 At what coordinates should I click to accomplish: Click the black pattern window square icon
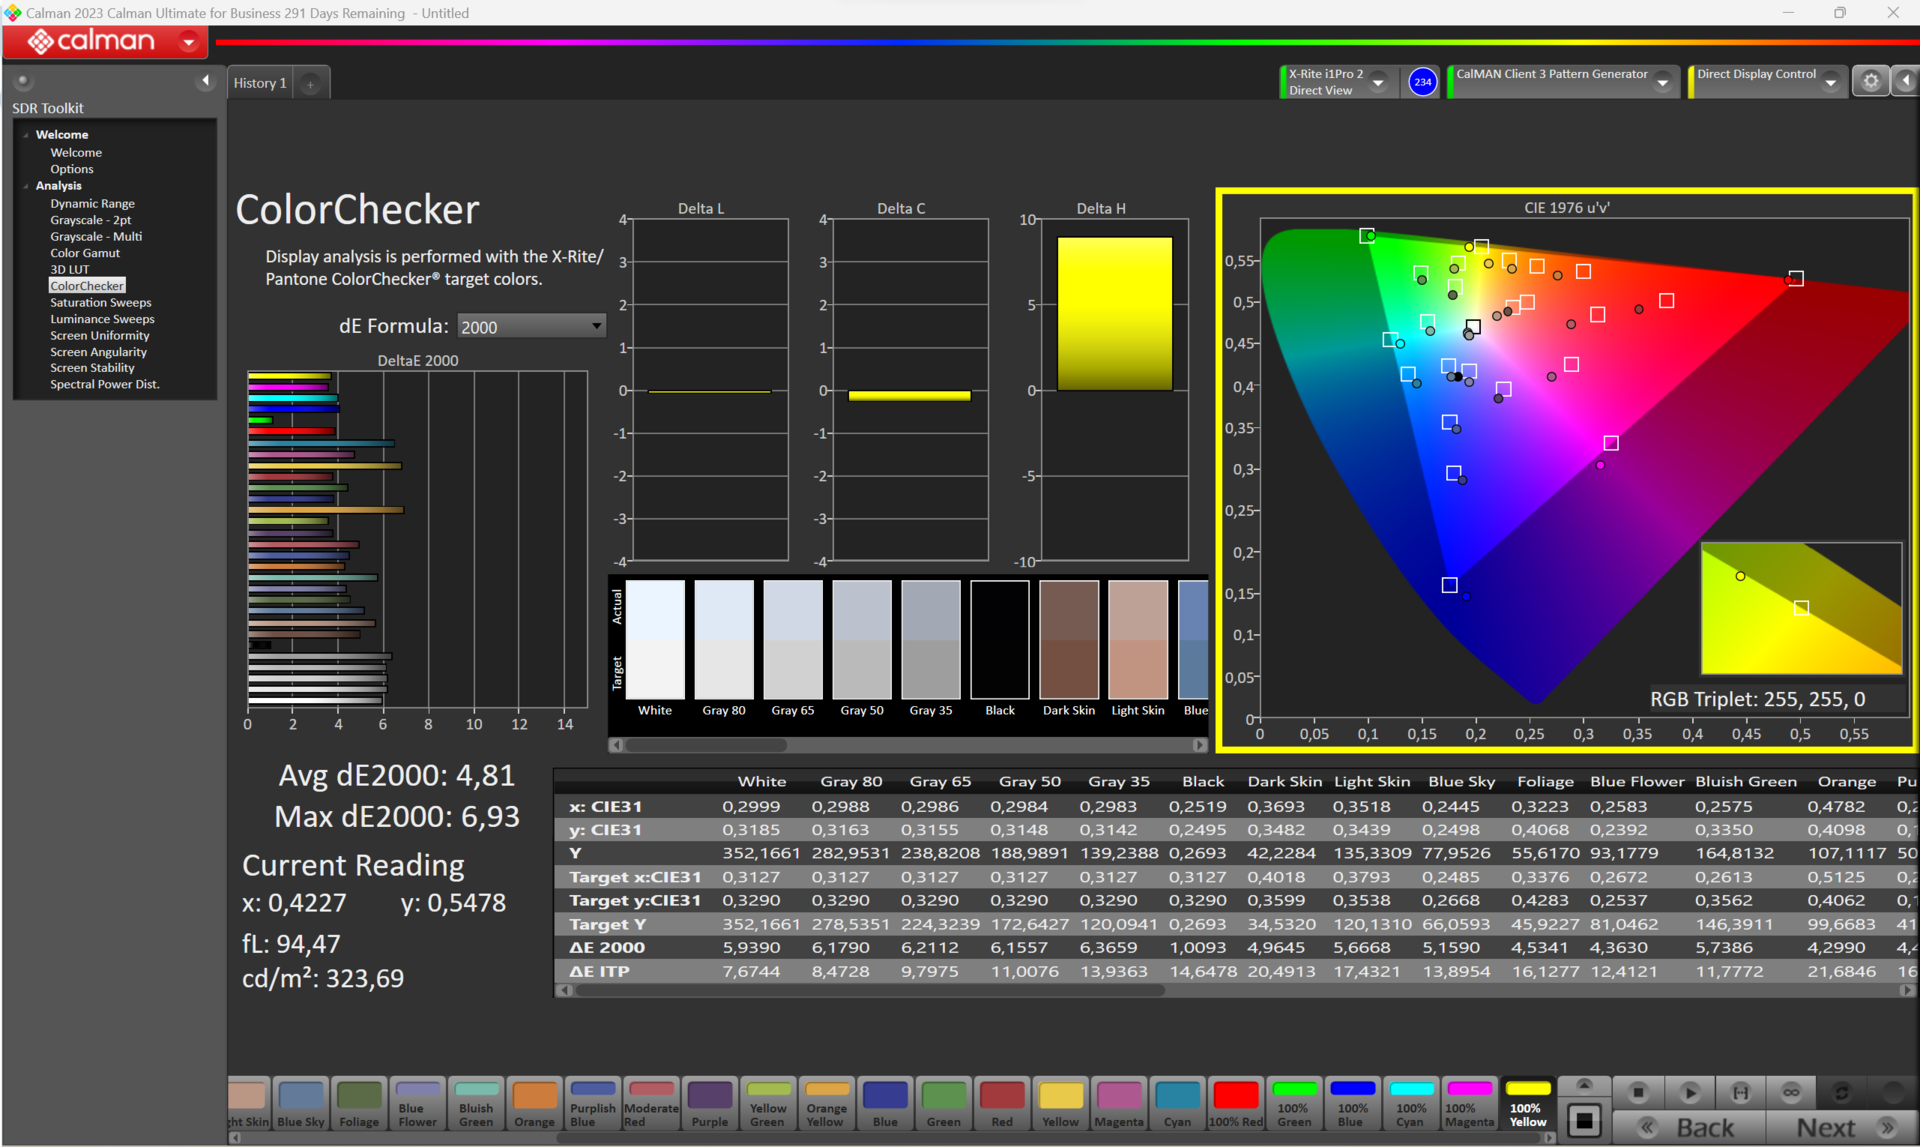[1584, 1120]
